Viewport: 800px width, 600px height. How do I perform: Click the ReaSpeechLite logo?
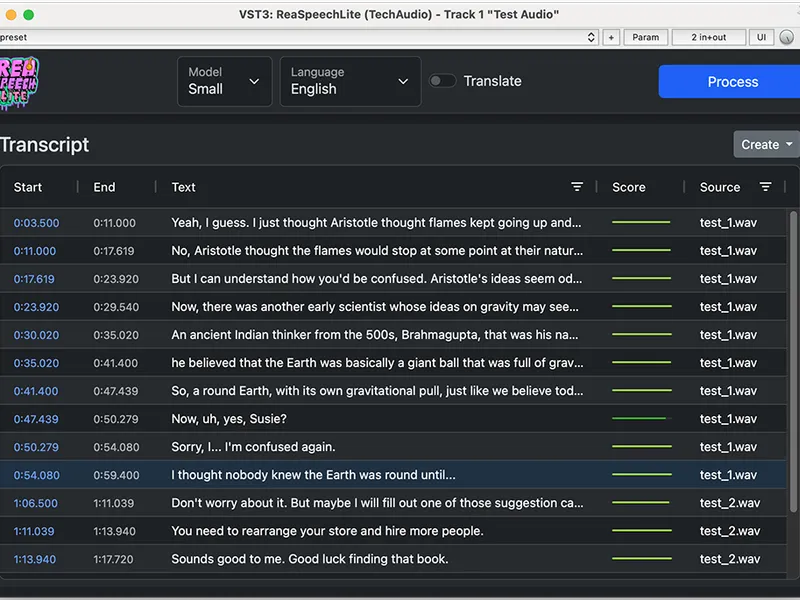18,82
